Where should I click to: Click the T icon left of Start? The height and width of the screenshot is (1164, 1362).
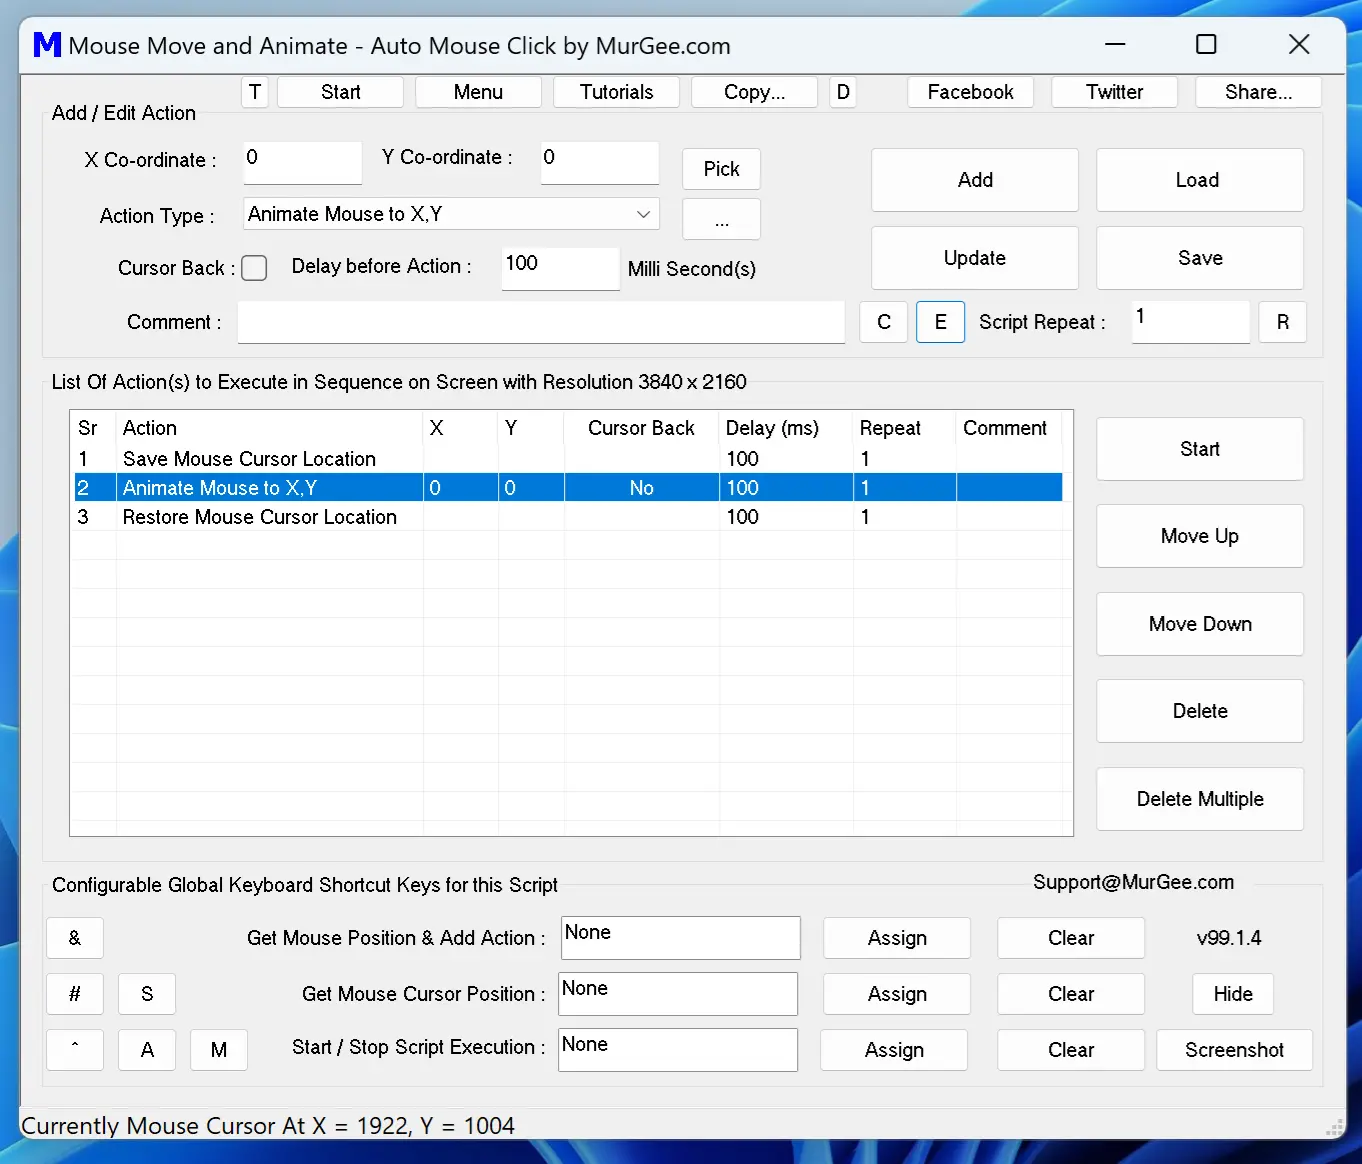click(254, 91)
